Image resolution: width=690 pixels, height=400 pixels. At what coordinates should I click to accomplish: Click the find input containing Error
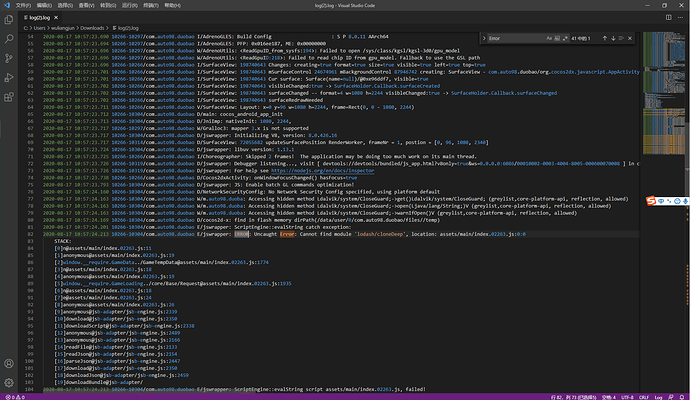(505, 37)
